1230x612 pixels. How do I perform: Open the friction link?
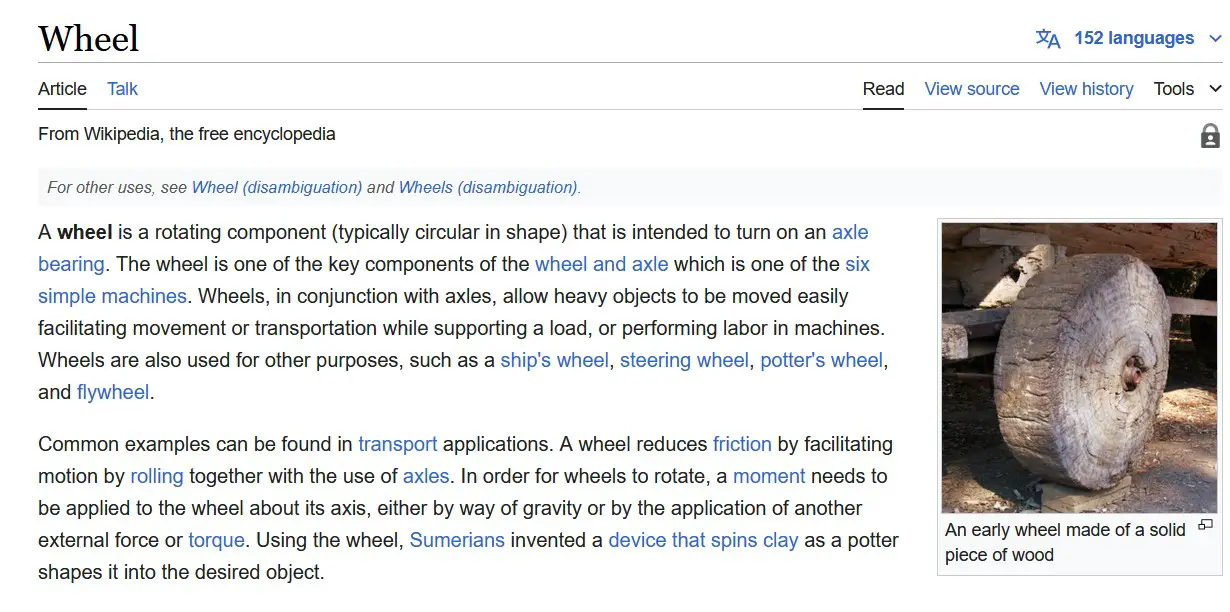click(742, 444)
